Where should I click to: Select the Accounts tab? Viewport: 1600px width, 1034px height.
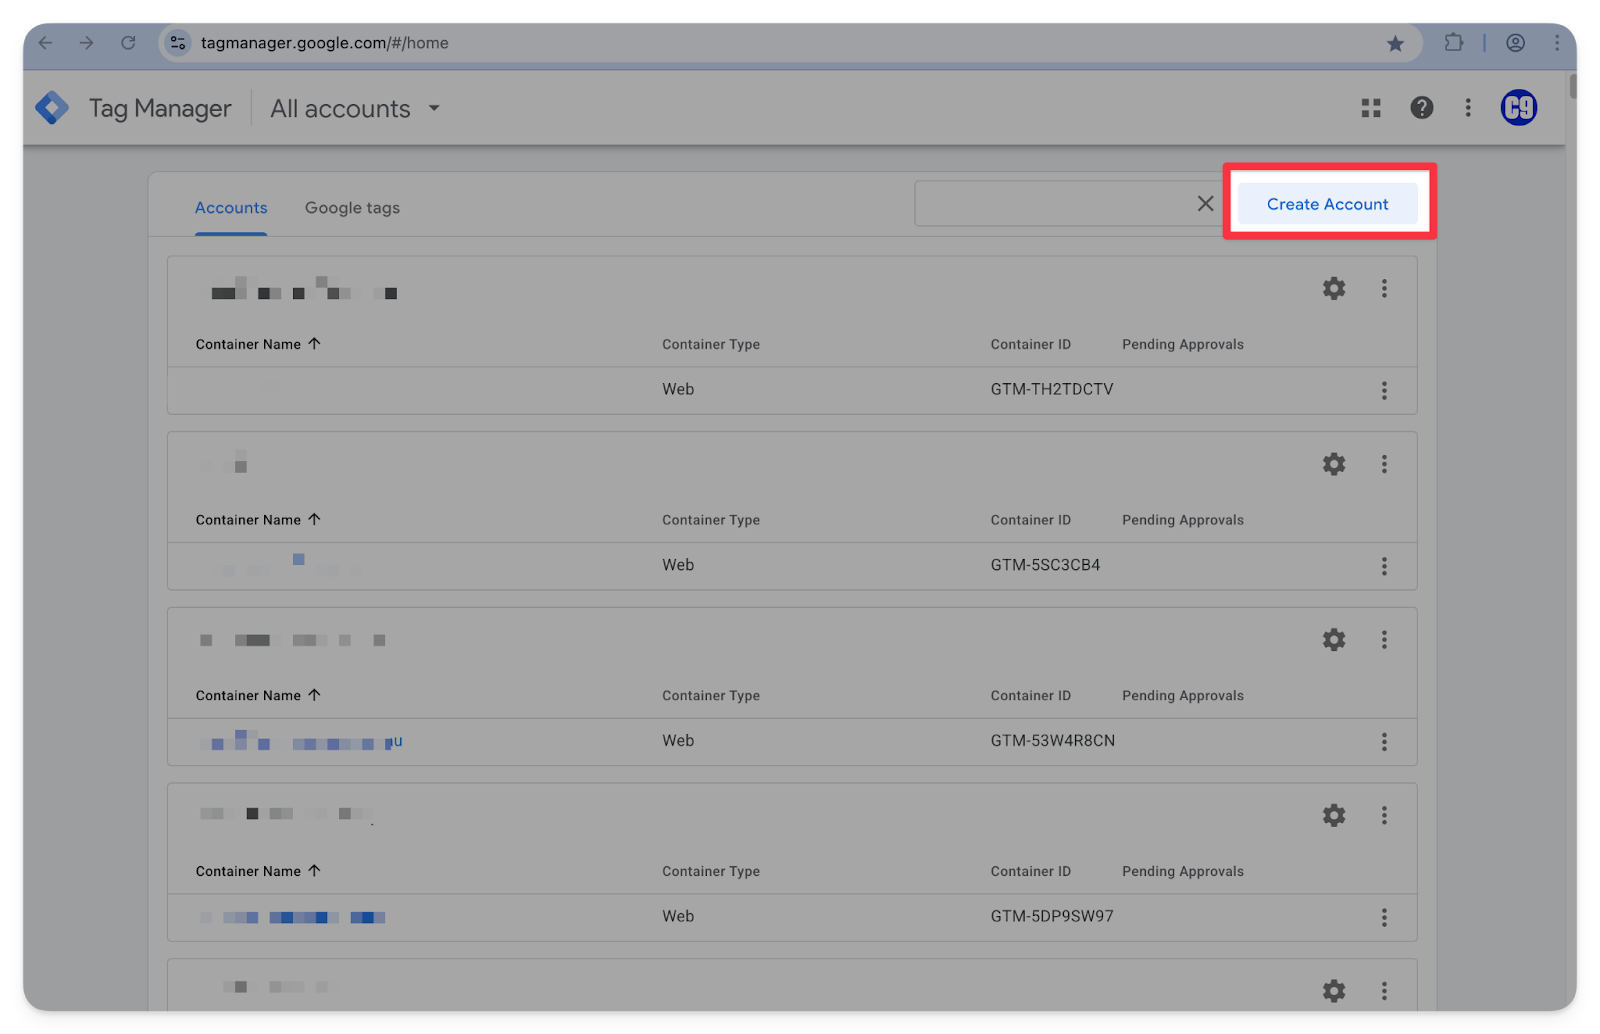(x=231, y=208)
